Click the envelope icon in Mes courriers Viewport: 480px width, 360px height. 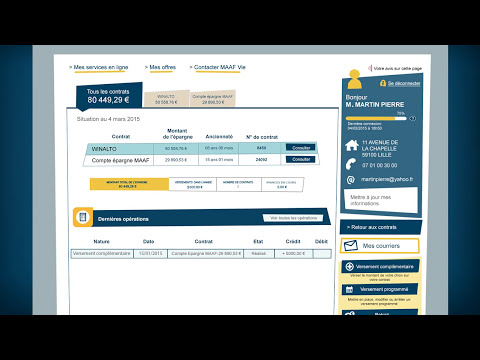tap(351, 246)
